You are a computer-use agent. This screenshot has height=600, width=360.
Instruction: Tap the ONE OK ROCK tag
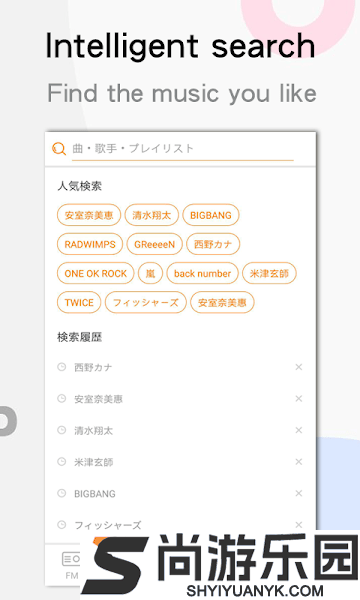96,273
